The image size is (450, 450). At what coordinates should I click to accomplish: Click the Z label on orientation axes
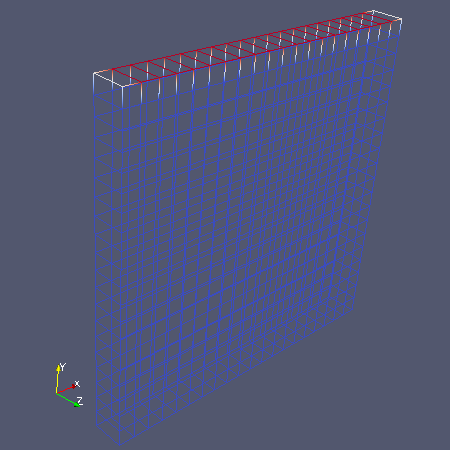[80, 400]
